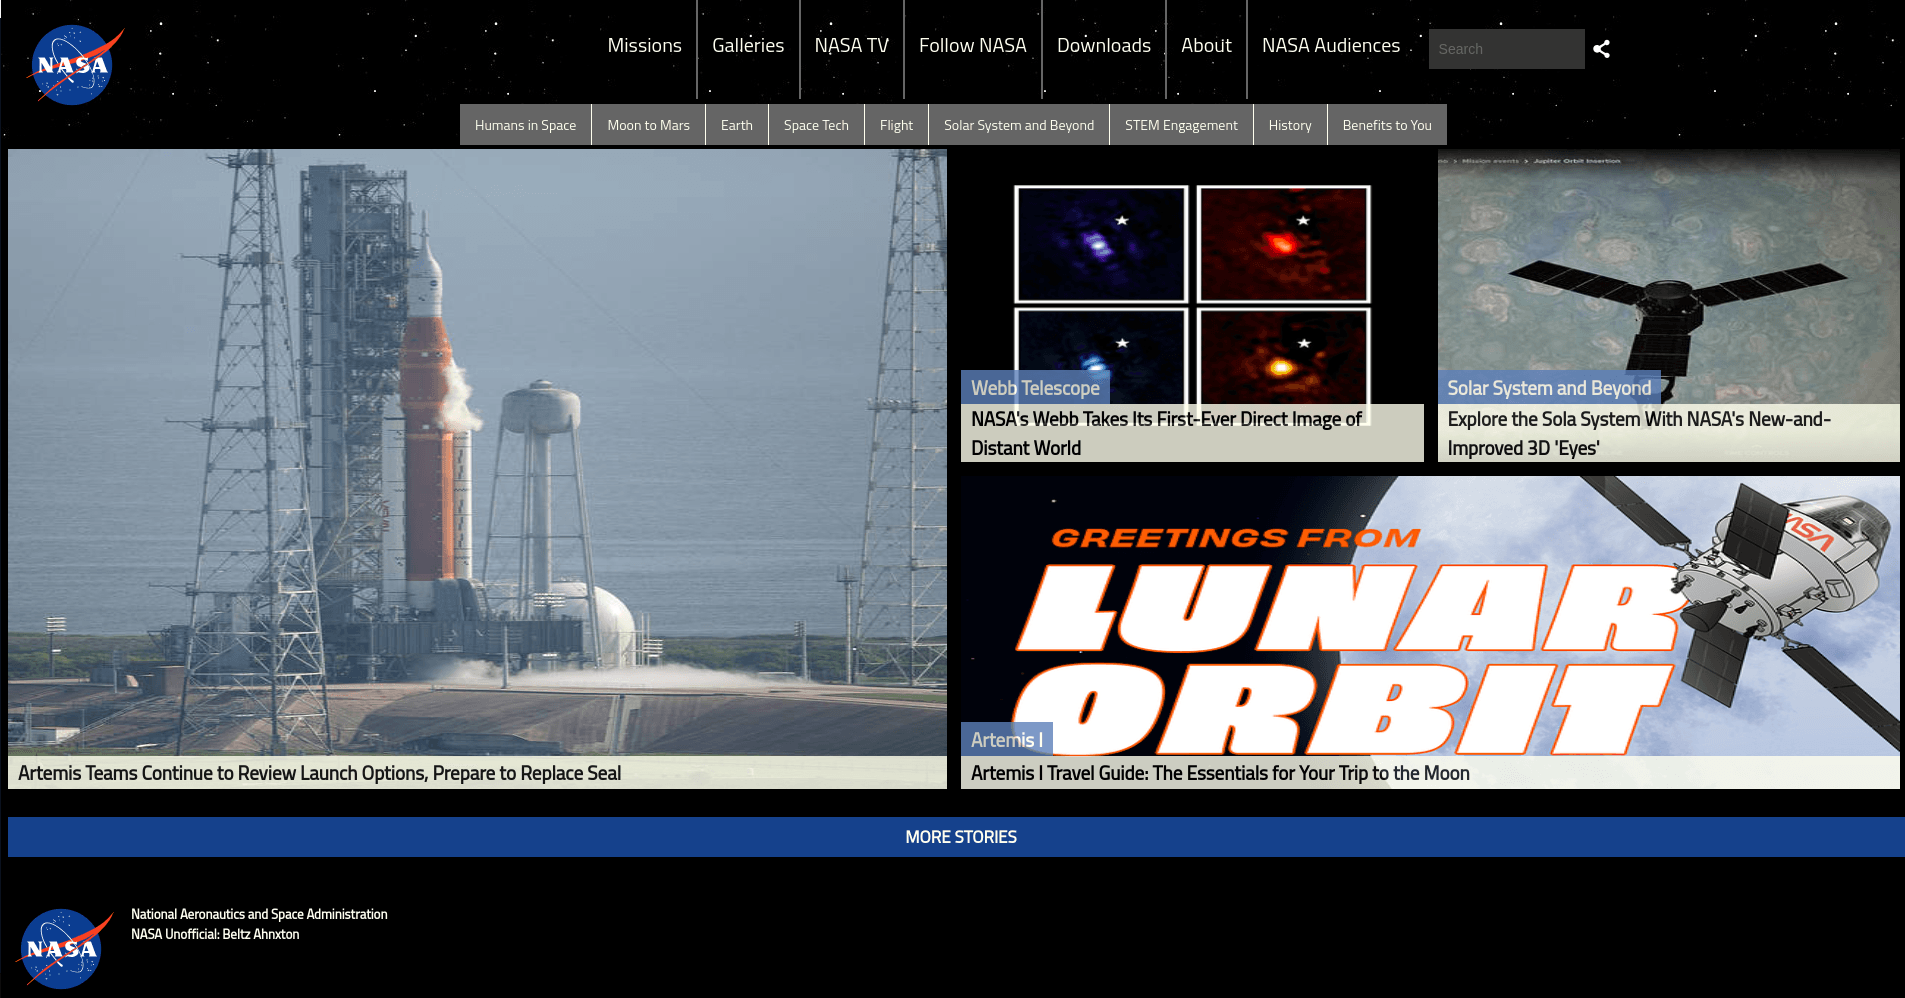Select the Humans in Space topic tab

point(525,125)
